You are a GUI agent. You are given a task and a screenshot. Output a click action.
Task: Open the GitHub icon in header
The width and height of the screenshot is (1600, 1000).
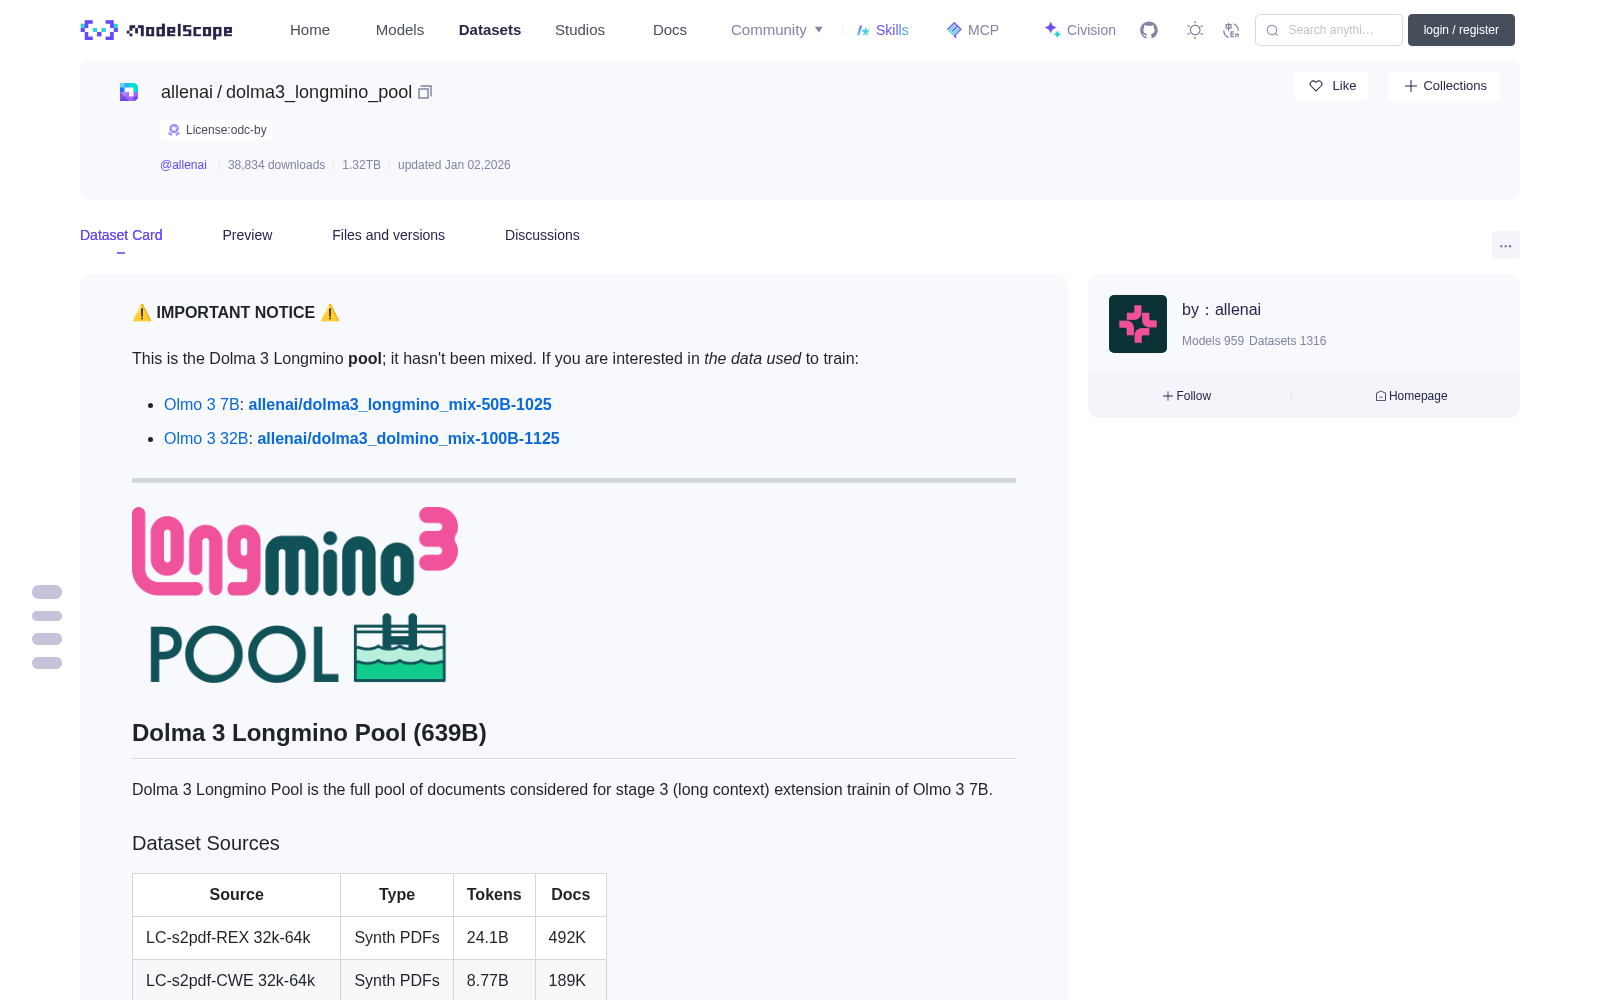point(1149,30)
